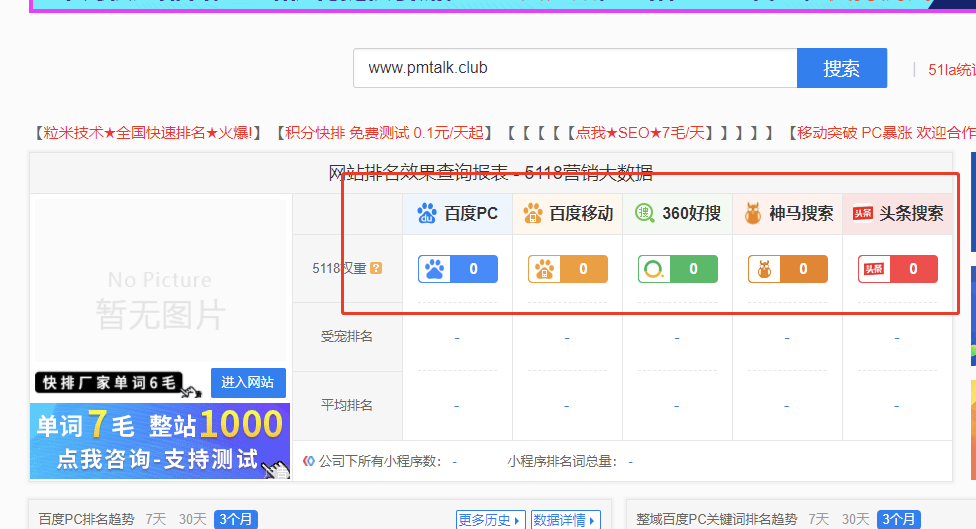The height and width of the screenshot is (529, 976).
Task: Click the 粒米技术全国快速排名 ad link
Action: tap(147, 133)
